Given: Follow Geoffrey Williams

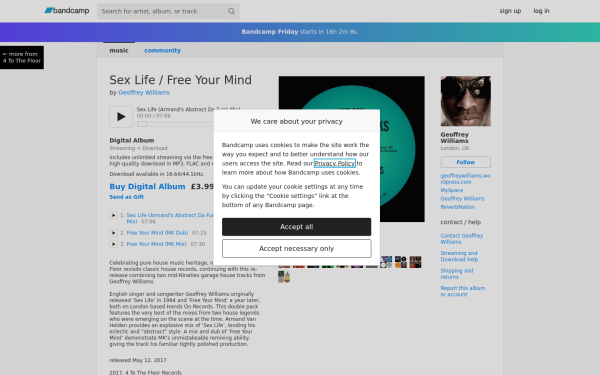Looking at the screenshot, I should (466, 162).
